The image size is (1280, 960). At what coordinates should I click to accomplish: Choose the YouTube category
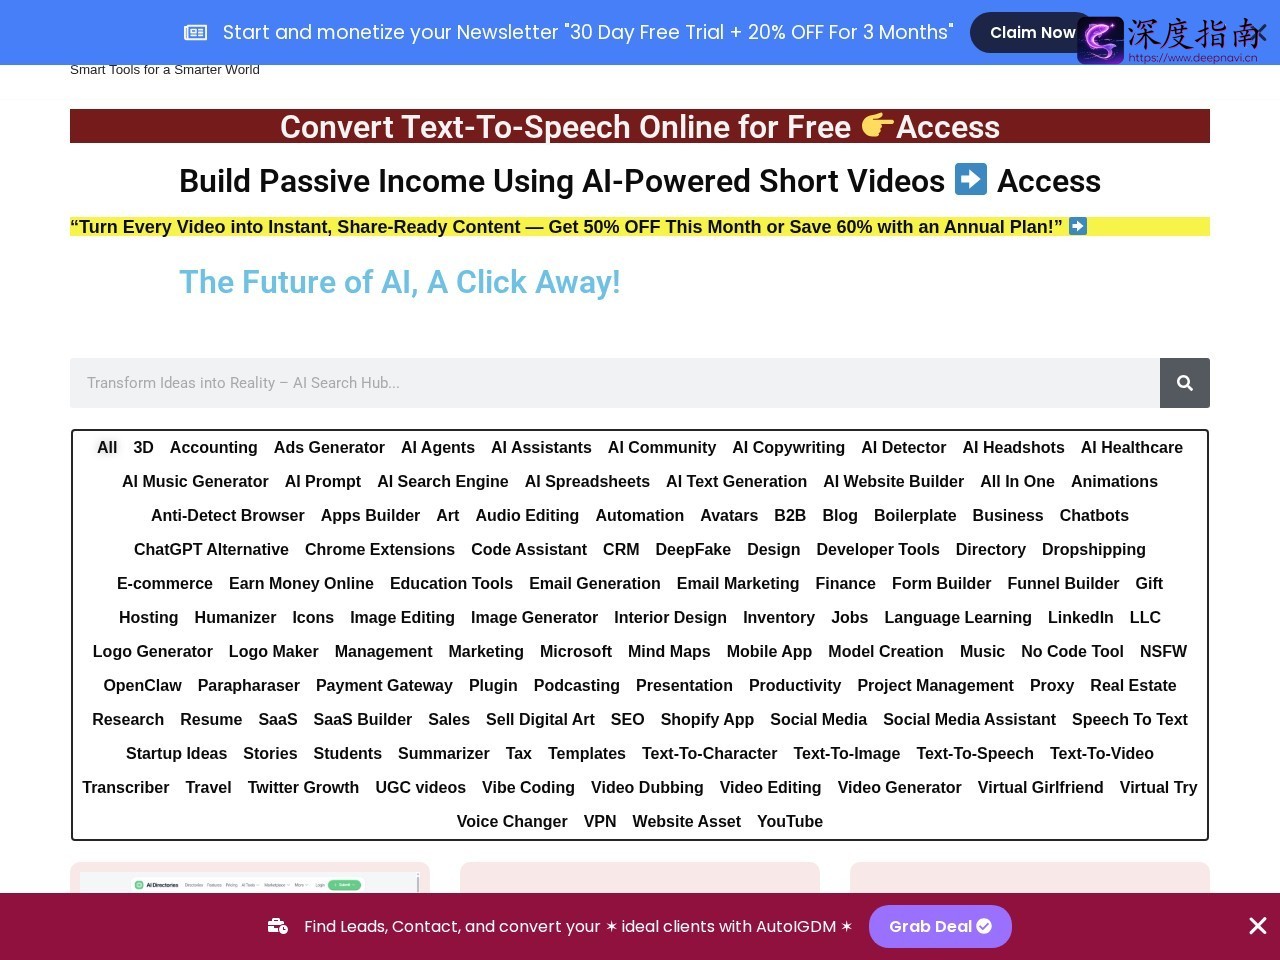tap(790, 821)
